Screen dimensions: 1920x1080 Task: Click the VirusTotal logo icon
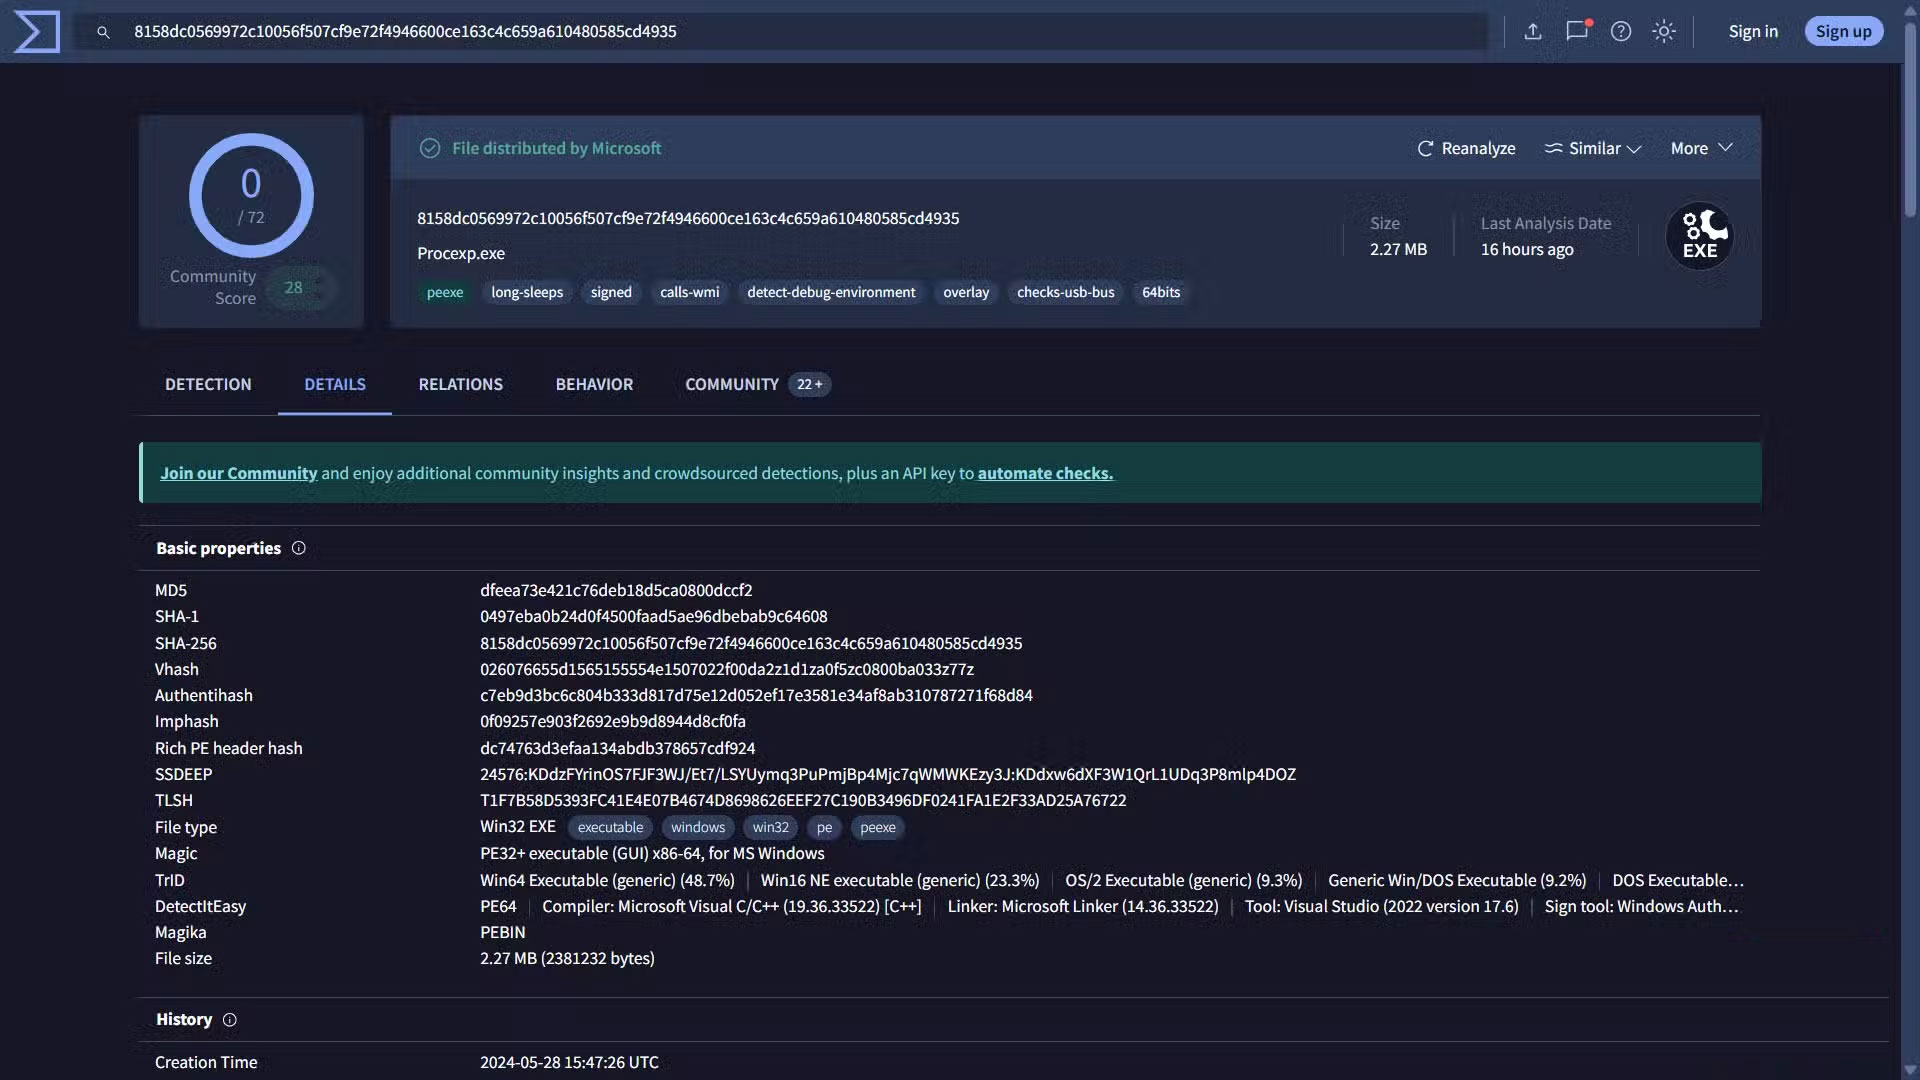[37, 32]
